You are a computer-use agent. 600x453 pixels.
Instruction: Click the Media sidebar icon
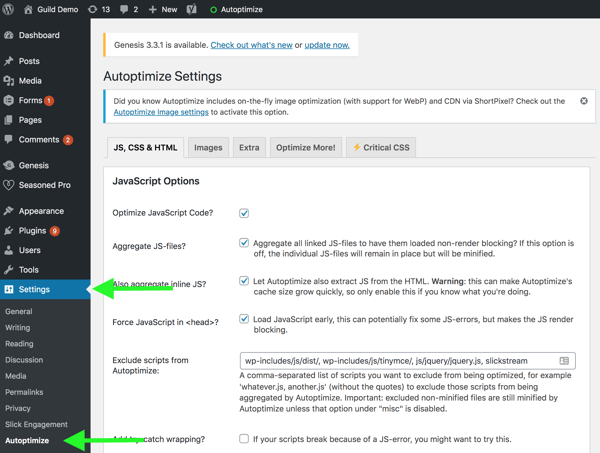tap(9, 81)
